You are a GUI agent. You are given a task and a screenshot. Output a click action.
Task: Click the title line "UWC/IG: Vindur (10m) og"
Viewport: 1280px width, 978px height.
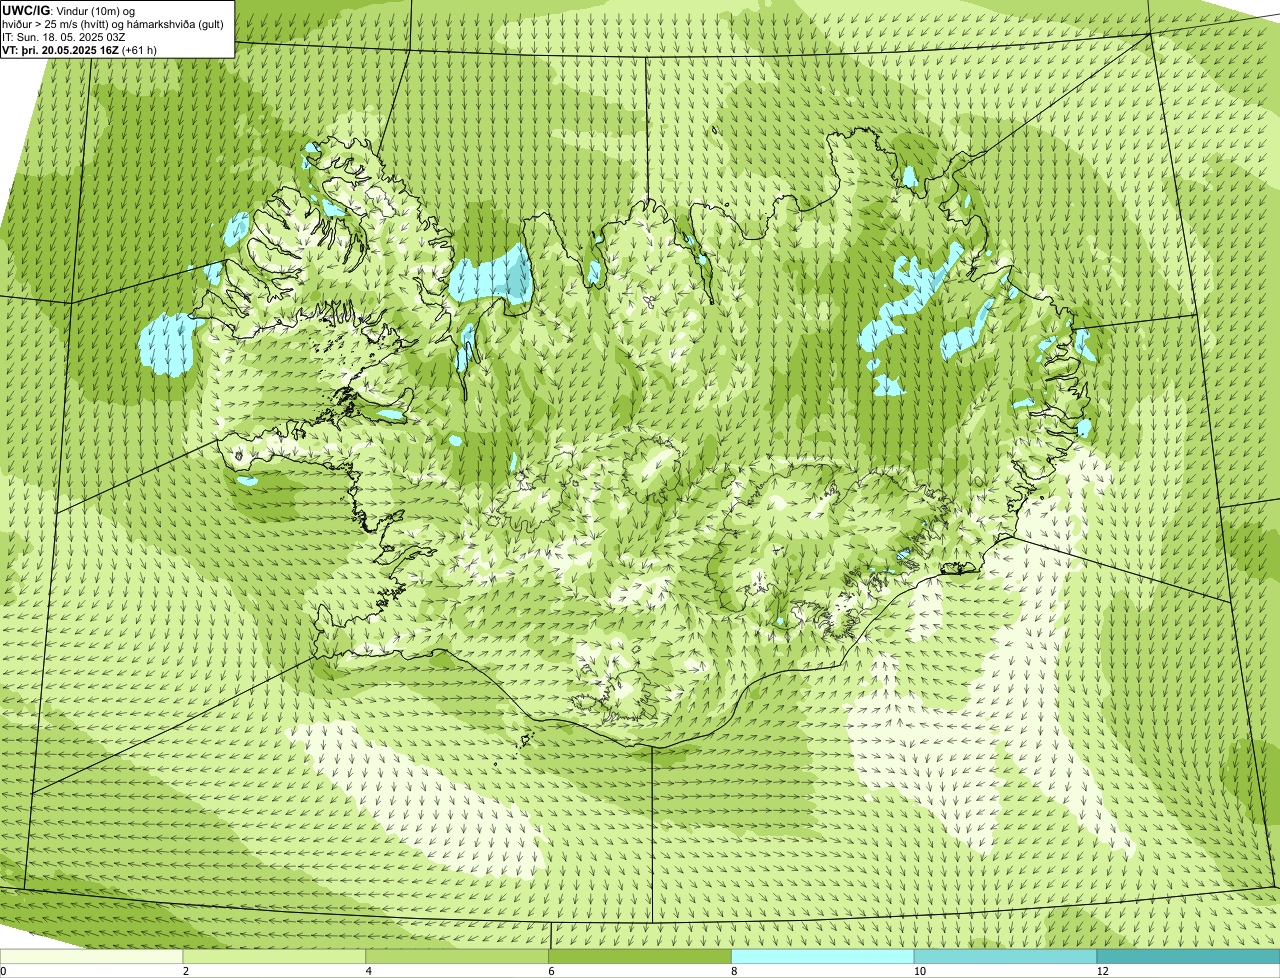coord(68,11)
